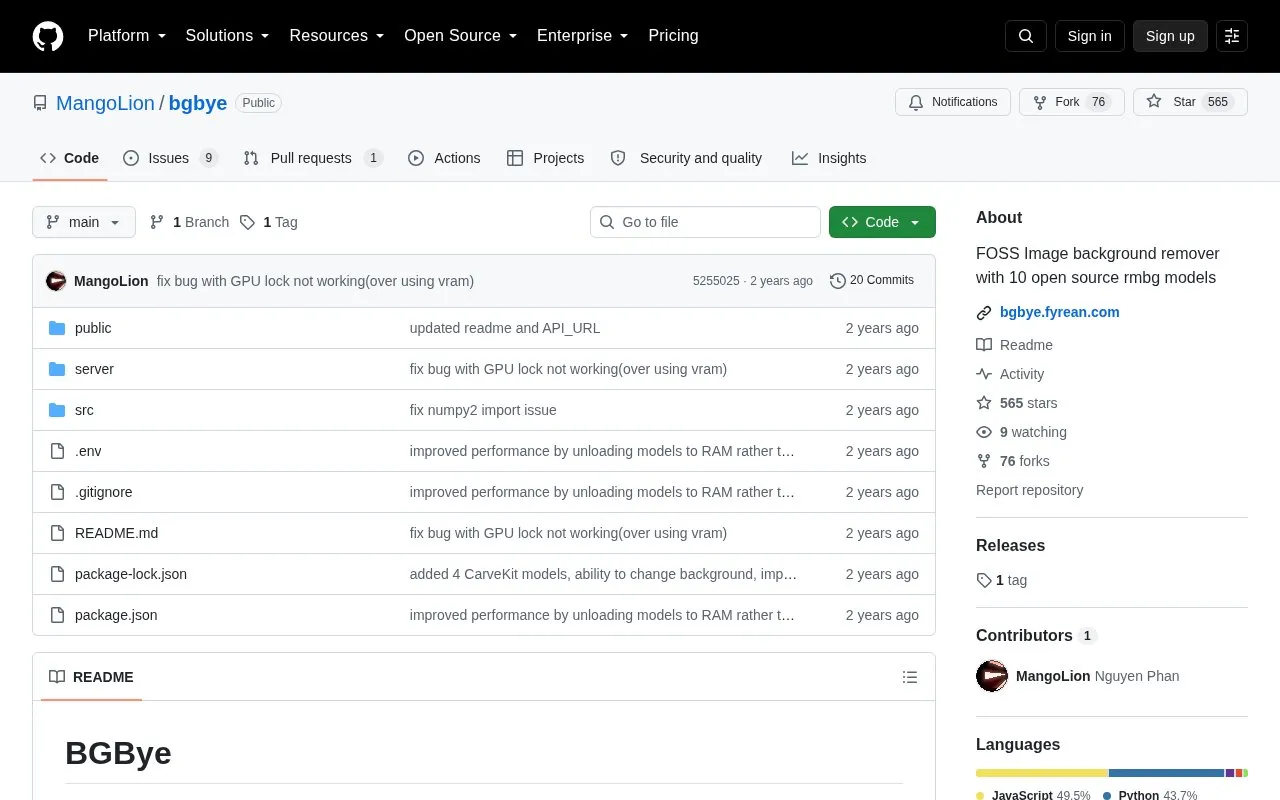Expand the green Code dropdown button
The height and width of the screenshot is (800, 1280).
tap(882, 222)
